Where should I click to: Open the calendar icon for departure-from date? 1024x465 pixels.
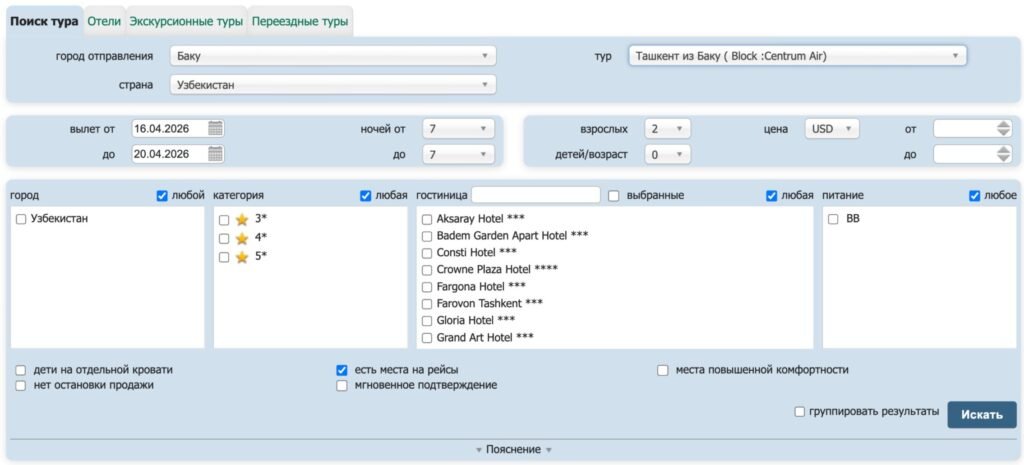tap(216, 128)
